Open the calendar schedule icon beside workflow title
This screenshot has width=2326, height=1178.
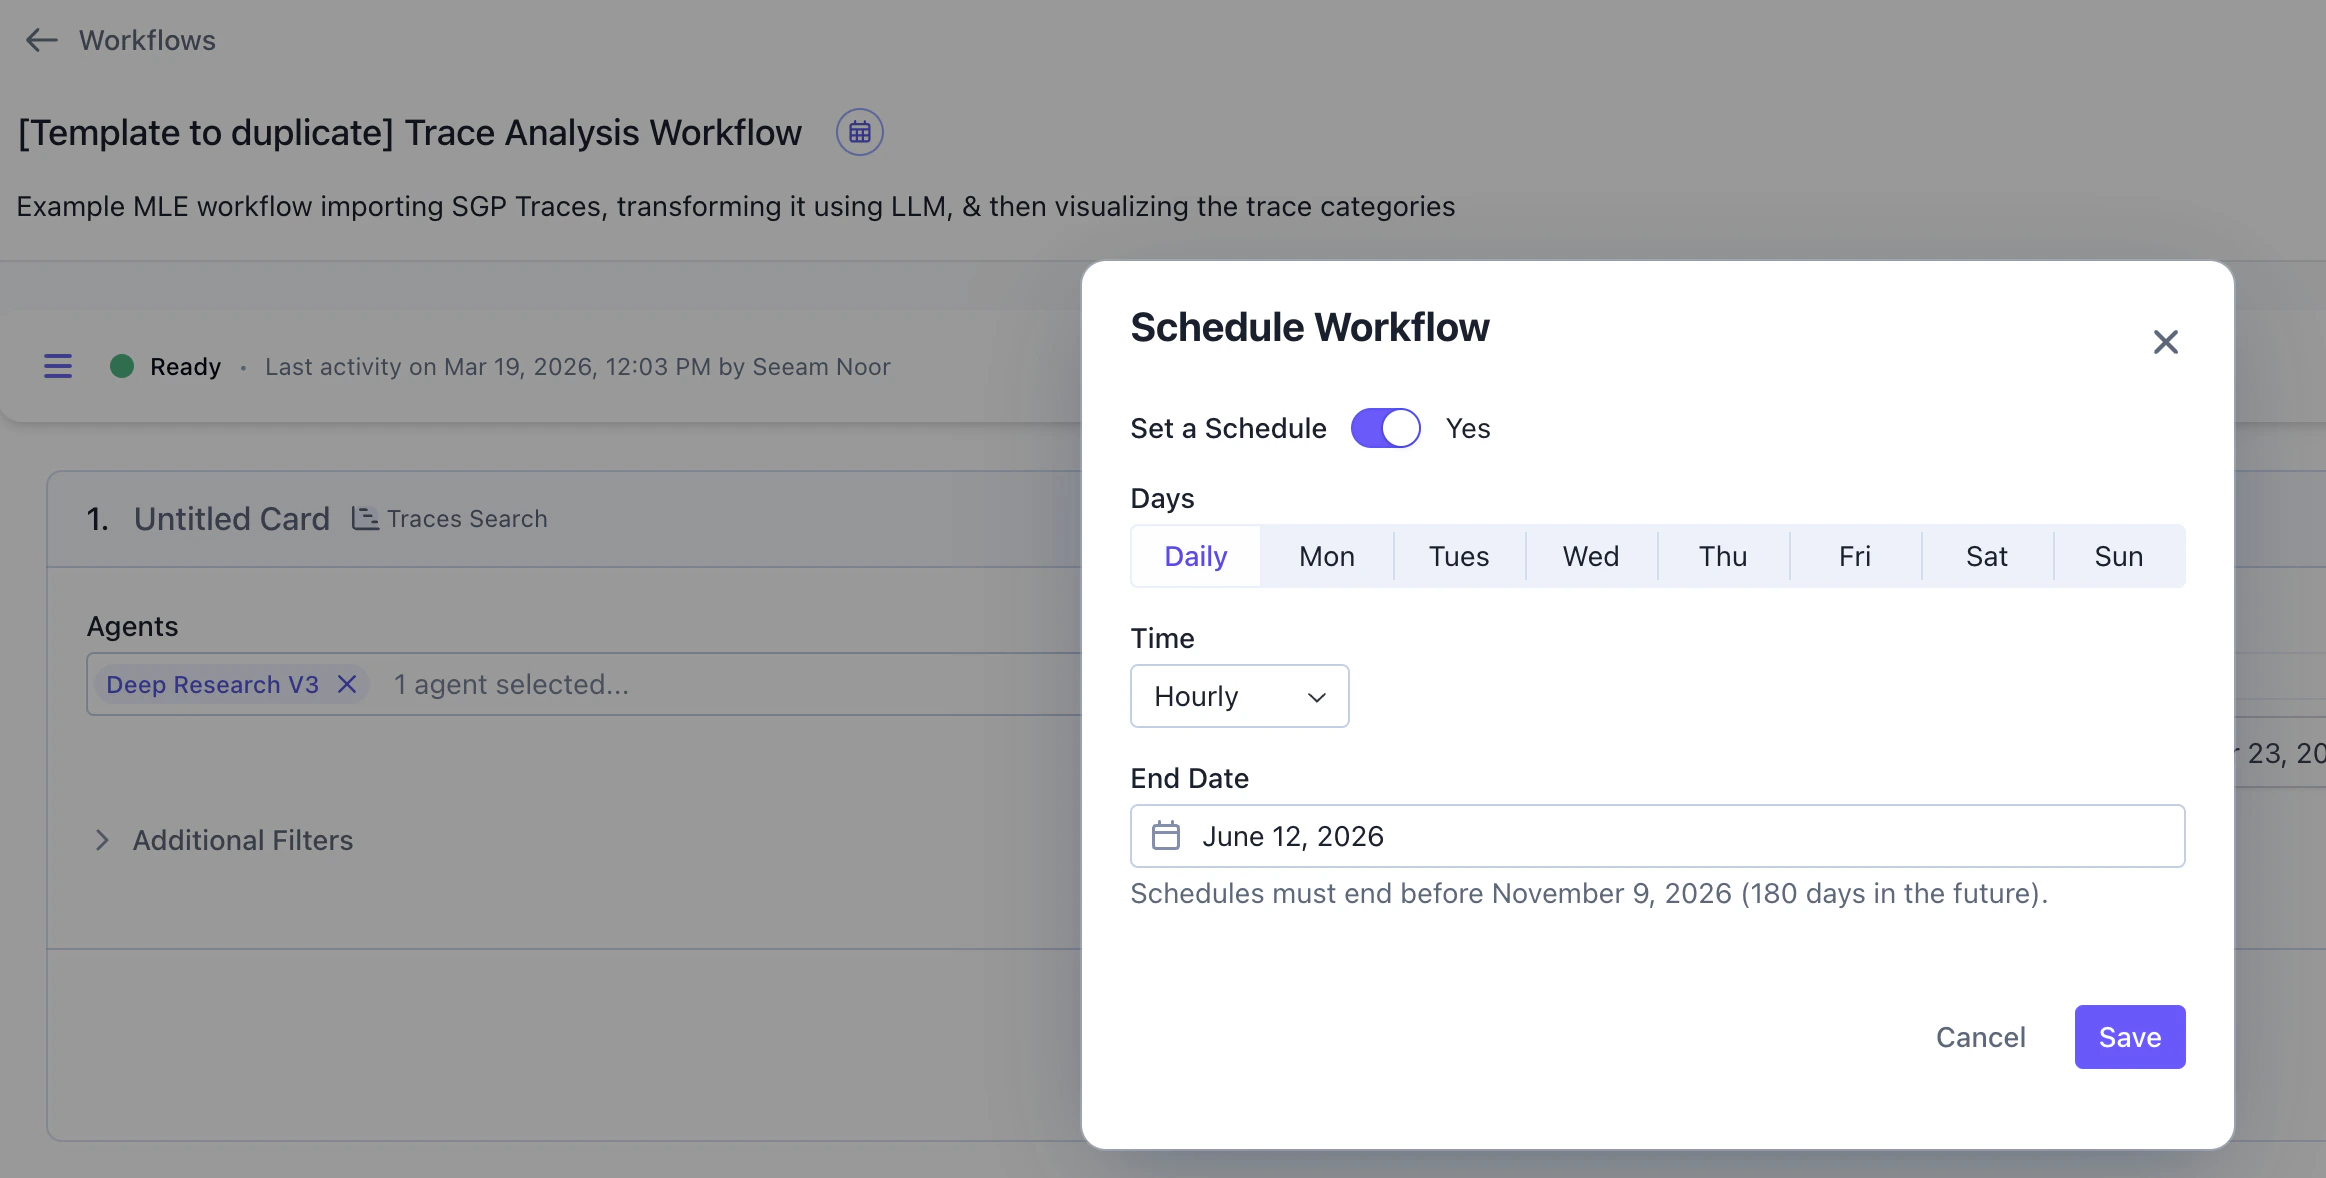(x=859, y=132)
